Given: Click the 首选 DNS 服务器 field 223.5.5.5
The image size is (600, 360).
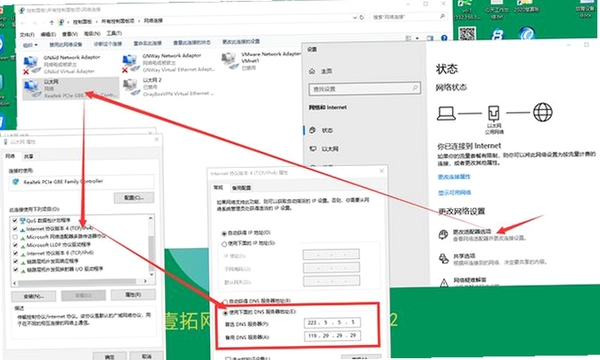Looking at the screenshot, I should tap(332, 323).
